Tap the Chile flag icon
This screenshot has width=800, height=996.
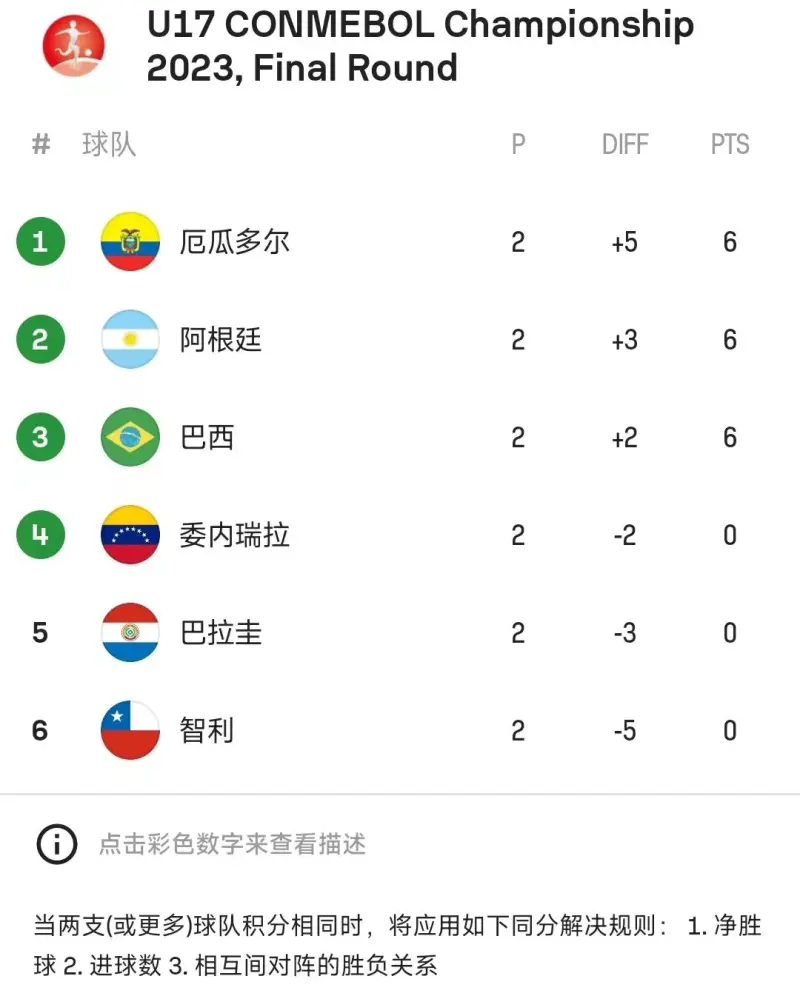[x=130, y=730]
